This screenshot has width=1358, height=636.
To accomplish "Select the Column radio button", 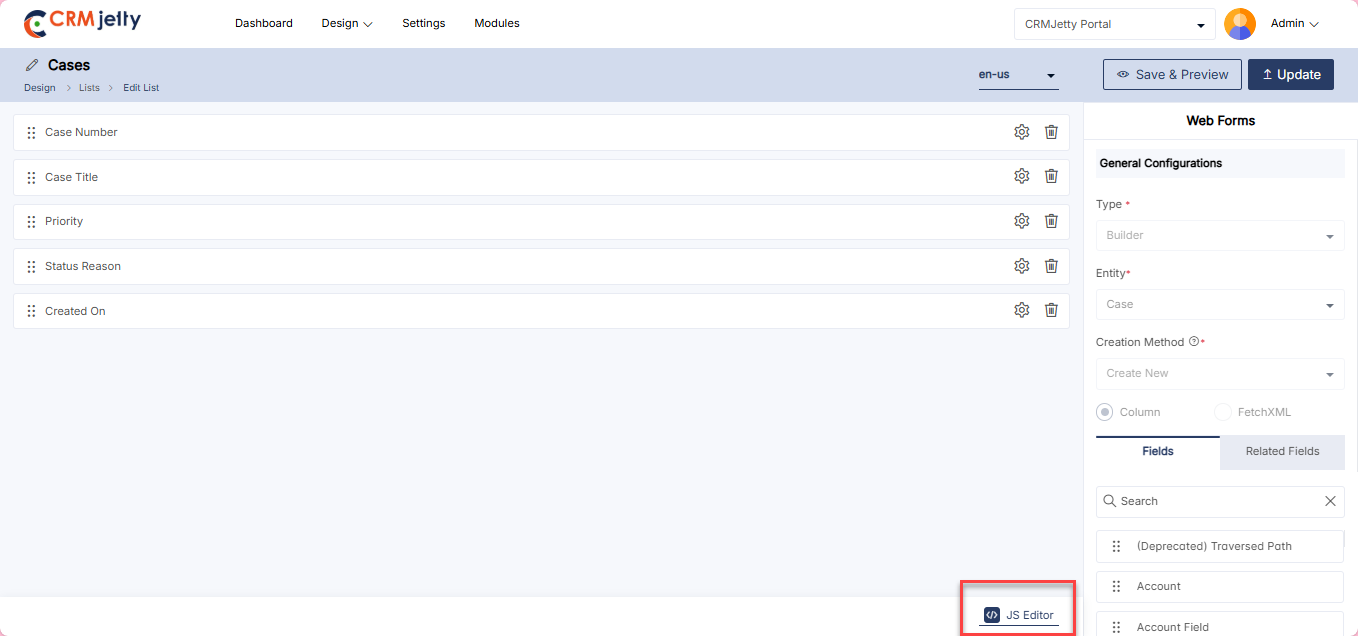I will (x=1105, y=412).
